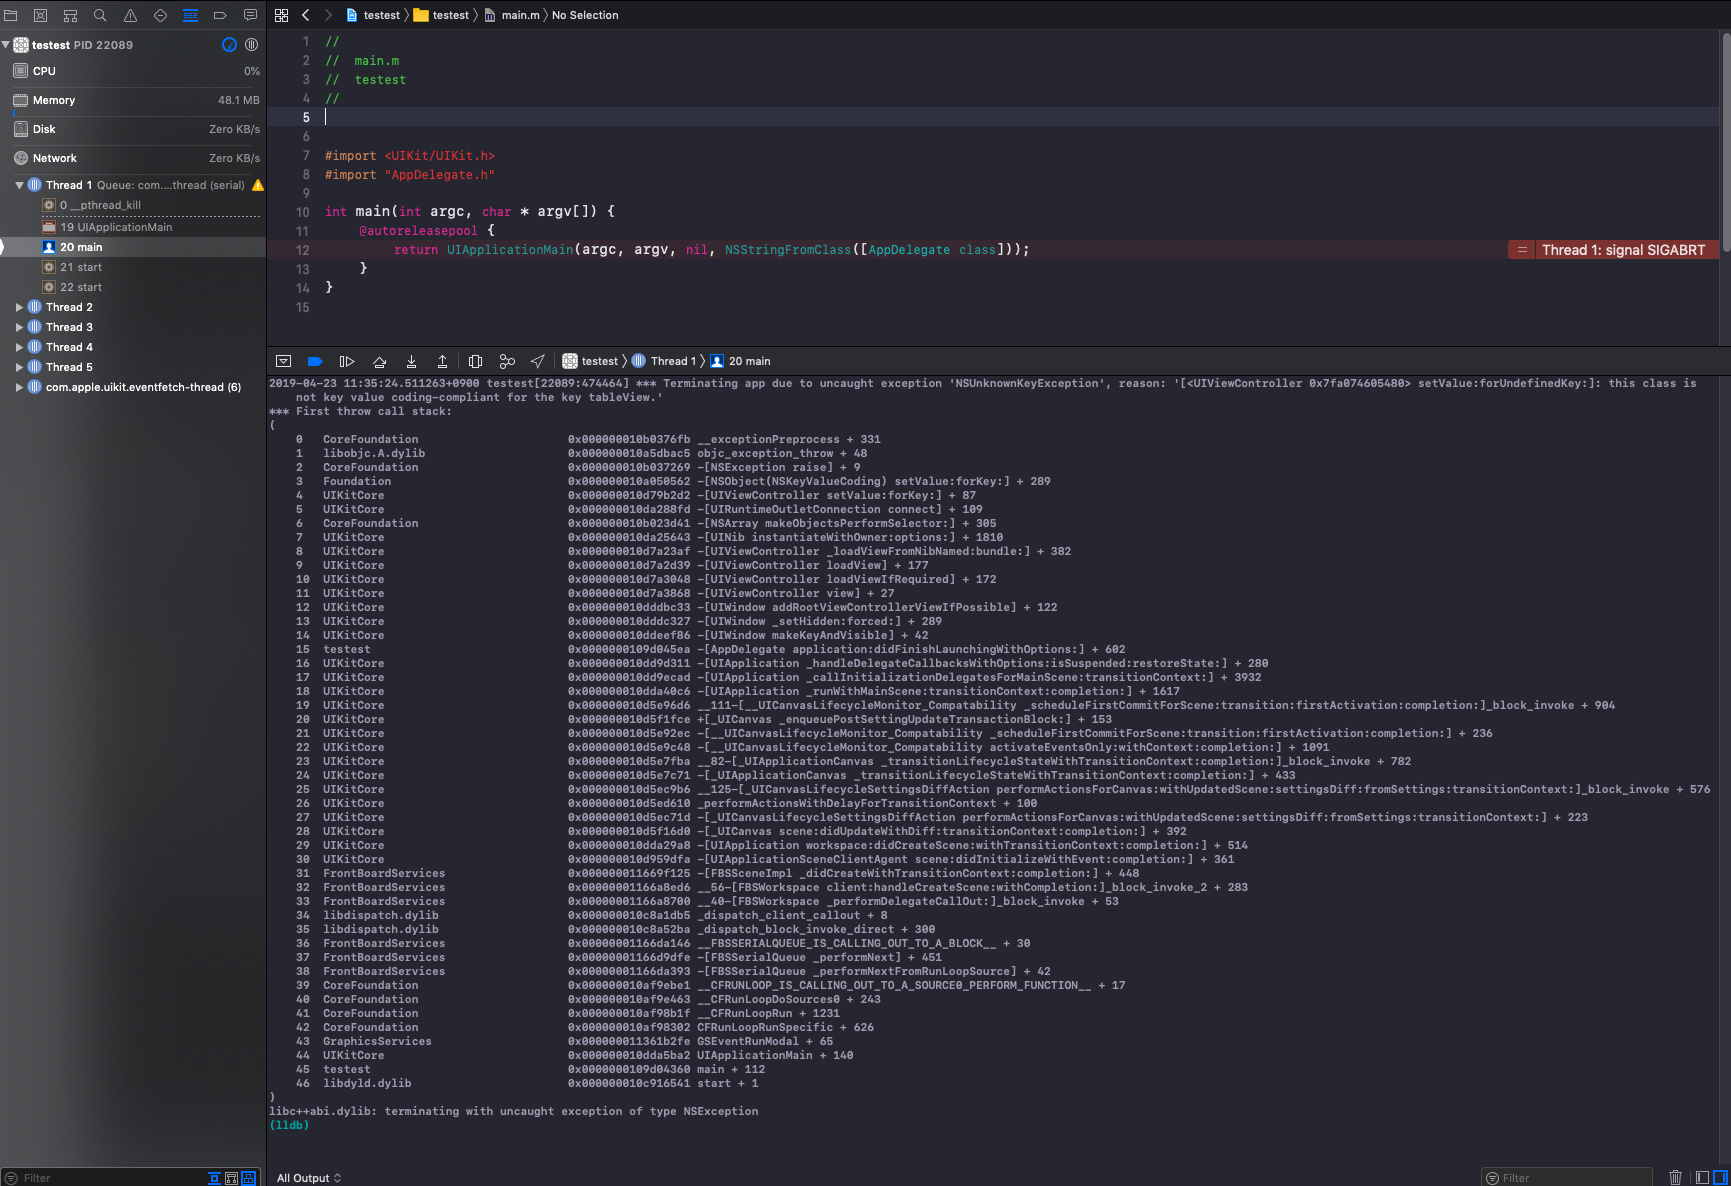Viewport: 1731px width, 1186px height.
Task: Click the debug navigator filter field
Action: pyautogui.click(x=100, y=1178)
